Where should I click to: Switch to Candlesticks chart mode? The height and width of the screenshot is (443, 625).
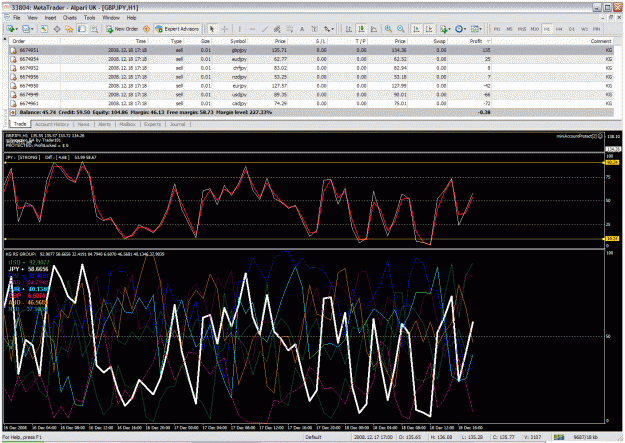coord(361,29)
